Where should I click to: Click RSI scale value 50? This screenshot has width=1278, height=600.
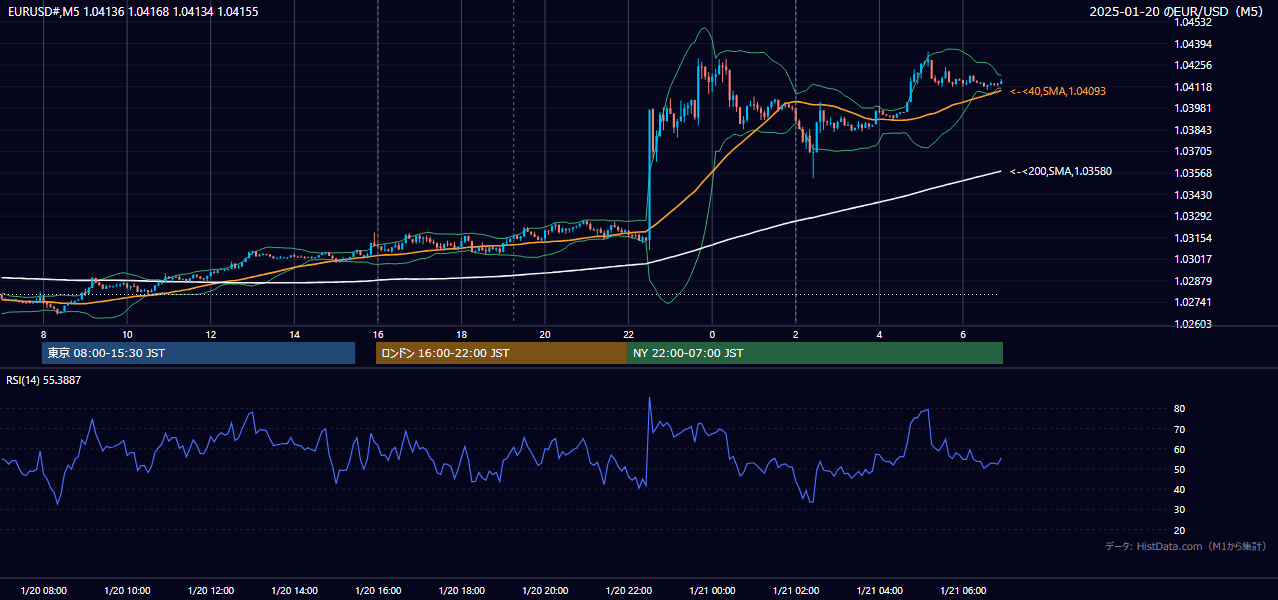point(1180,469)
